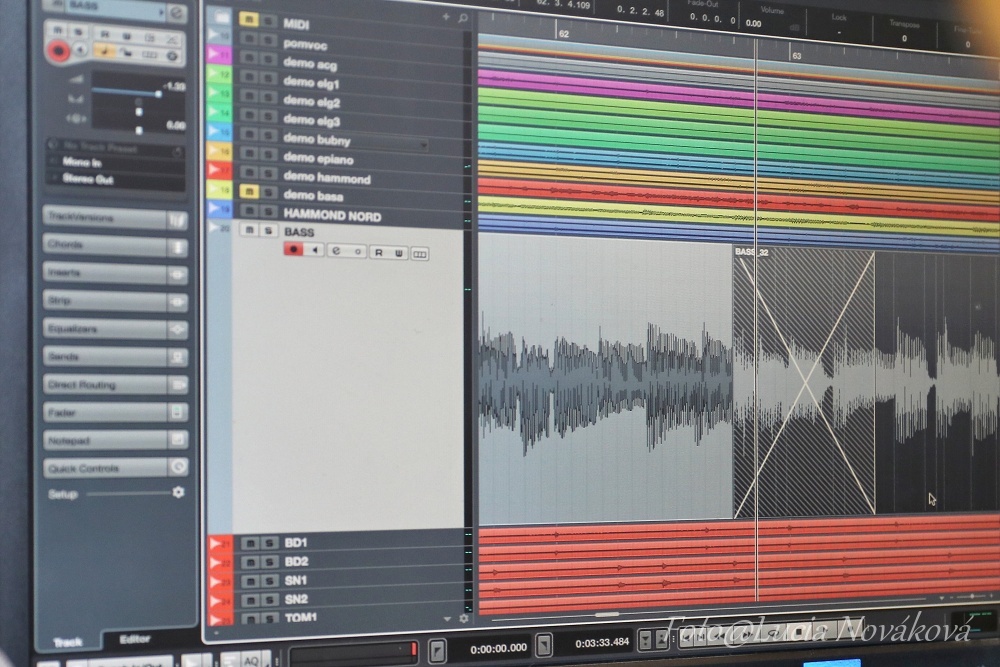Expand the Quick Controls section

(115, 469)
